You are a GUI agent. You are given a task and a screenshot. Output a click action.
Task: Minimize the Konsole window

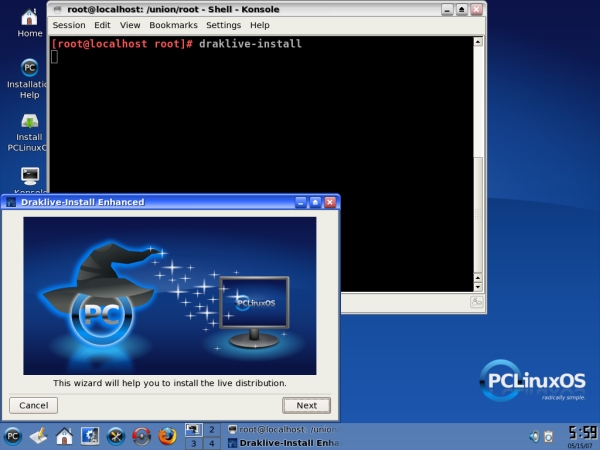pos(447,9)
